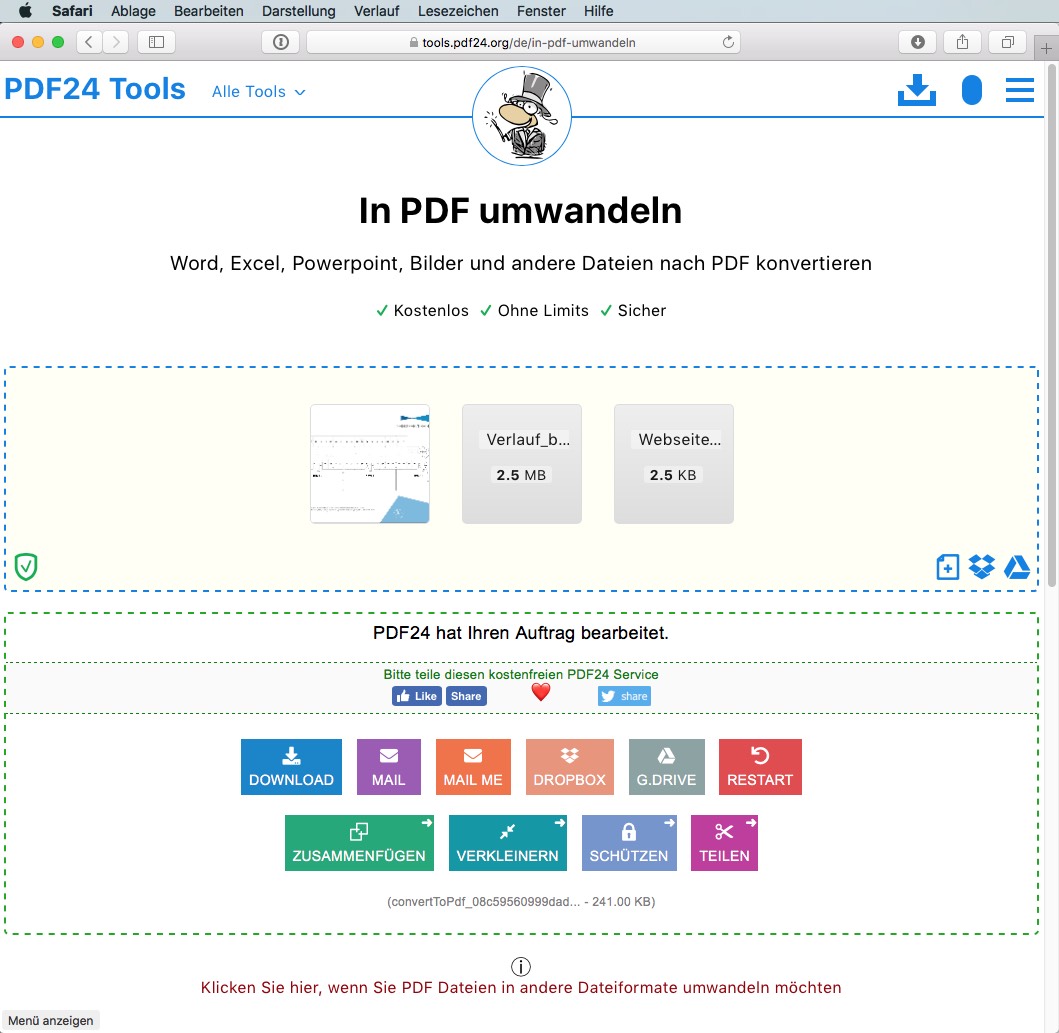The width and height of the screenshot is (1059, 1033).
Task: Open the ZUSAMMENFÜGEN tool
Action: click(x=359, y=843)
